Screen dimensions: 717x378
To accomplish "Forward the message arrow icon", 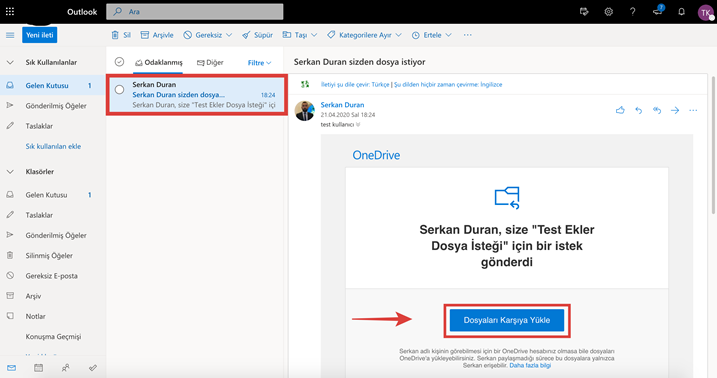I will pyautogui.click(x=675, y=110).
